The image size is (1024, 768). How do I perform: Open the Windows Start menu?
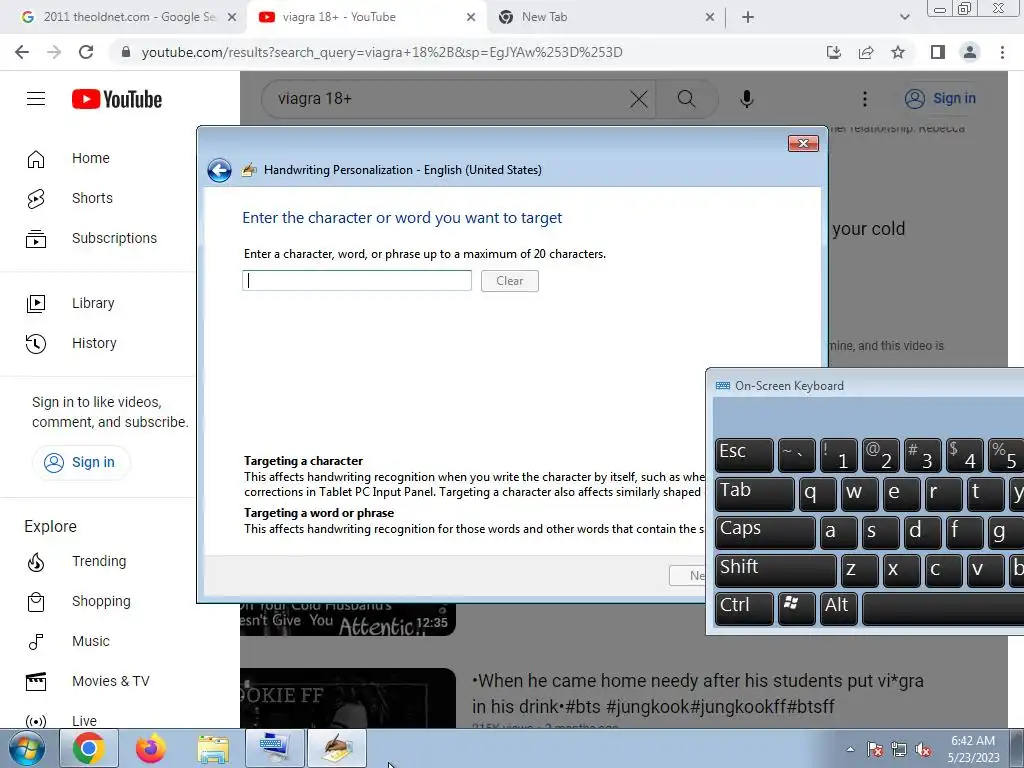coord(27,748)
